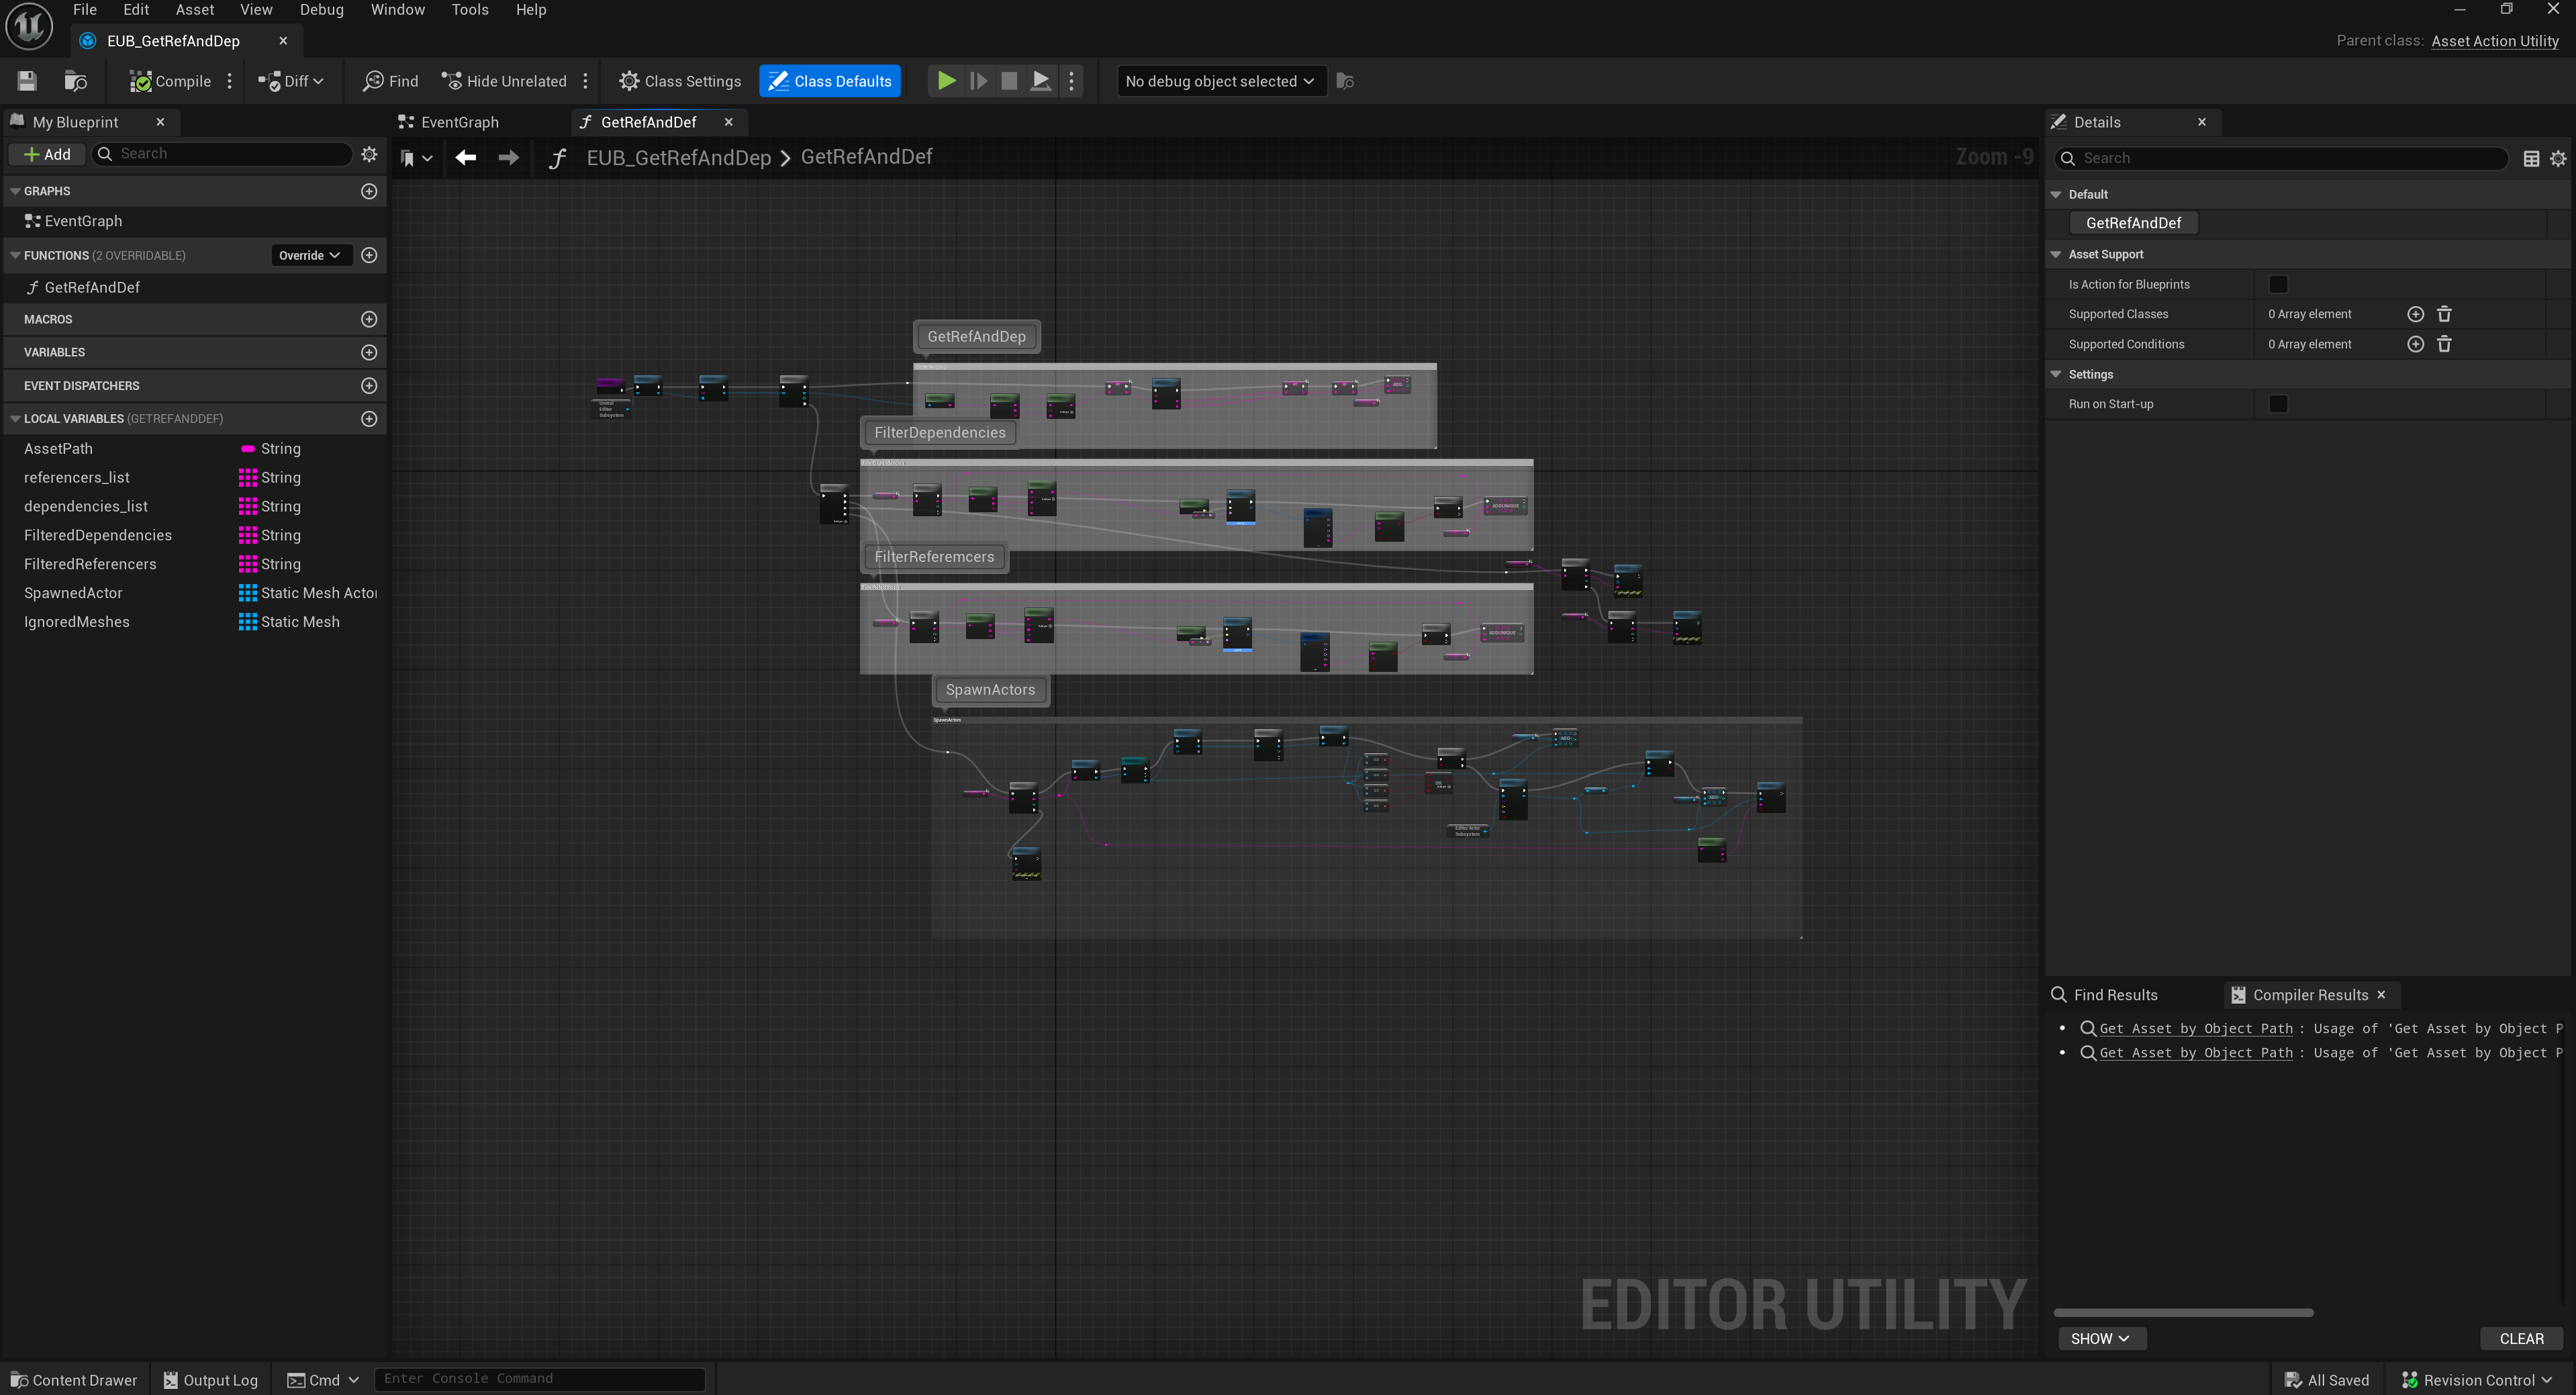Viewport: 2576px width, 1395px height.
Task: Open My Blueprint view options gear
Action: (369, 154)
